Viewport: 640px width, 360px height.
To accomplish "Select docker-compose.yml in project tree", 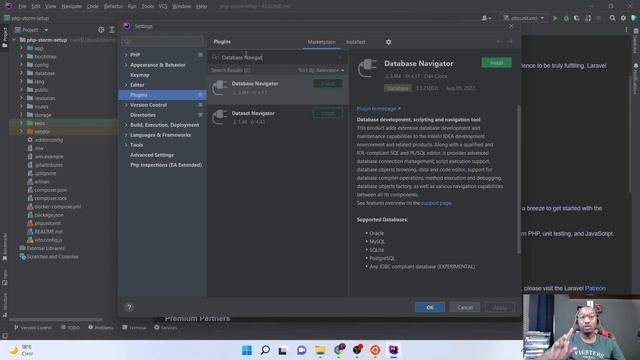I will (x=58, y=207).
